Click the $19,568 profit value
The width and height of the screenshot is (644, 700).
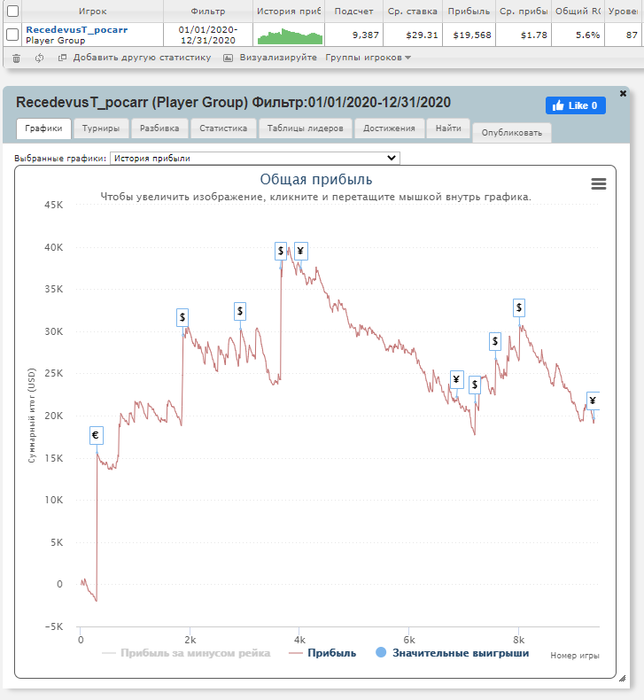472,35
